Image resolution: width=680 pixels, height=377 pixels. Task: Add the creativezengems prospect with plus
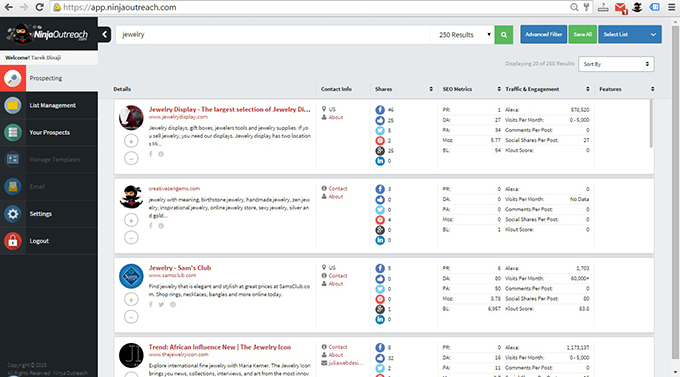point(131,220)
